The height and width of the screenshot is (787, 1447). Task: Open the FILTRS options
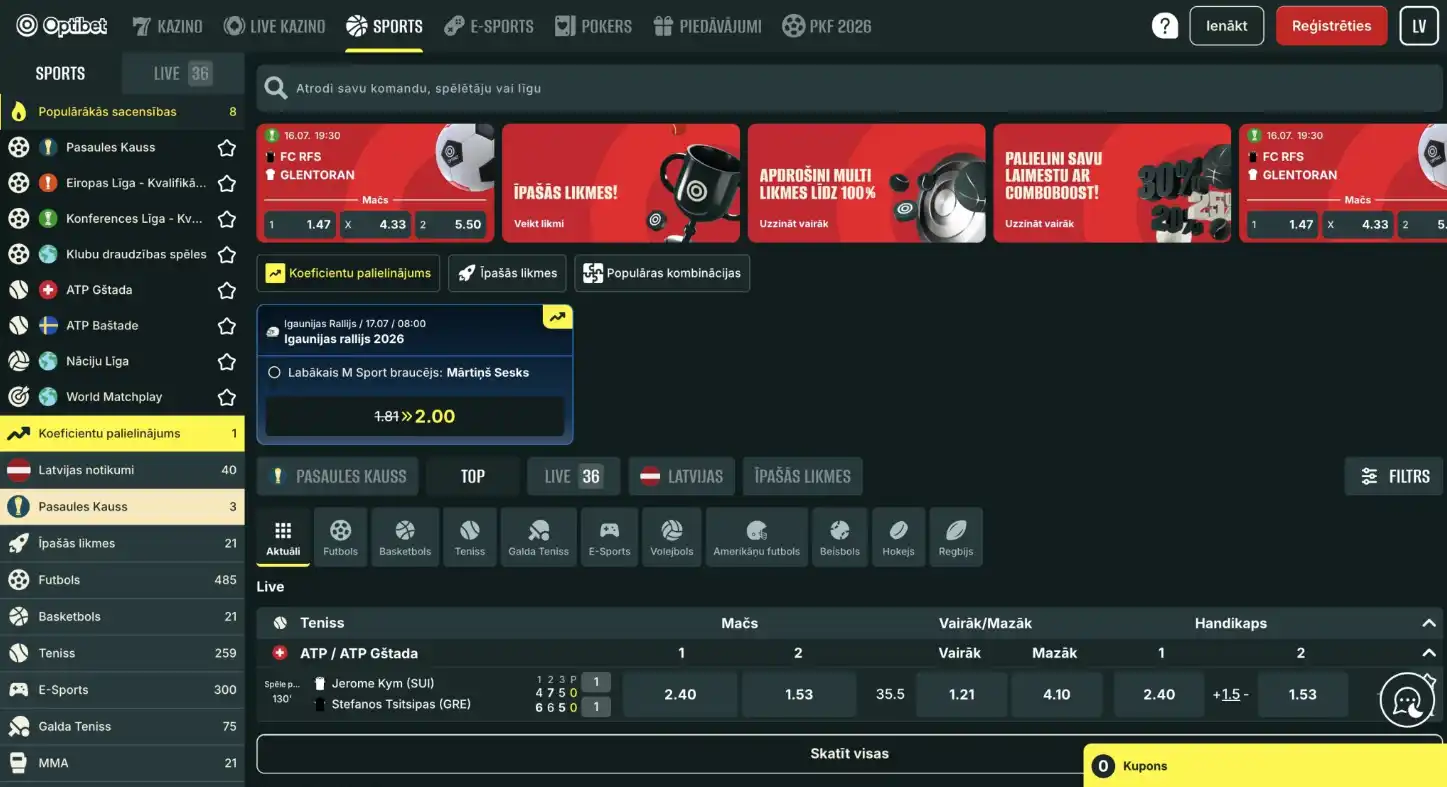(x=1394, y=477)
